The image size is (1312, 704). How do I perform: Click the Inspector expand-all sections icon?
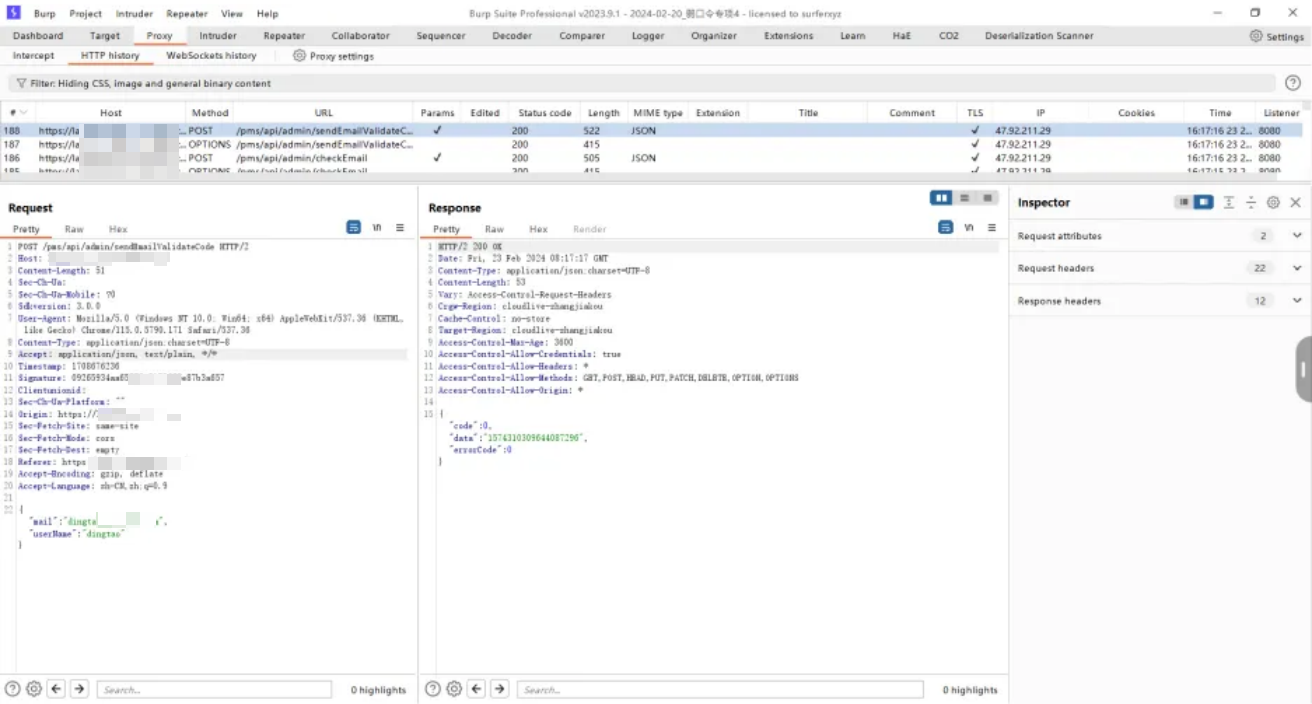coord(1229,202)
